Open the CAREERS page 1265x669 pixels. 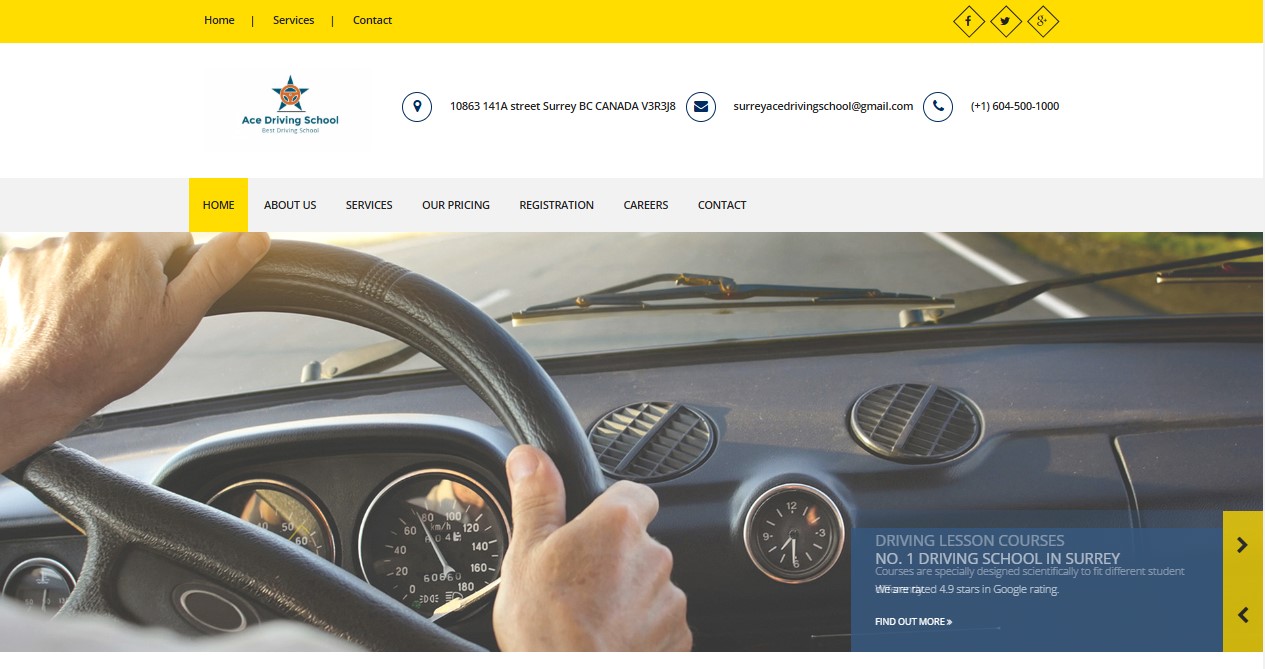pyautogui.click(x=646, y=205)
